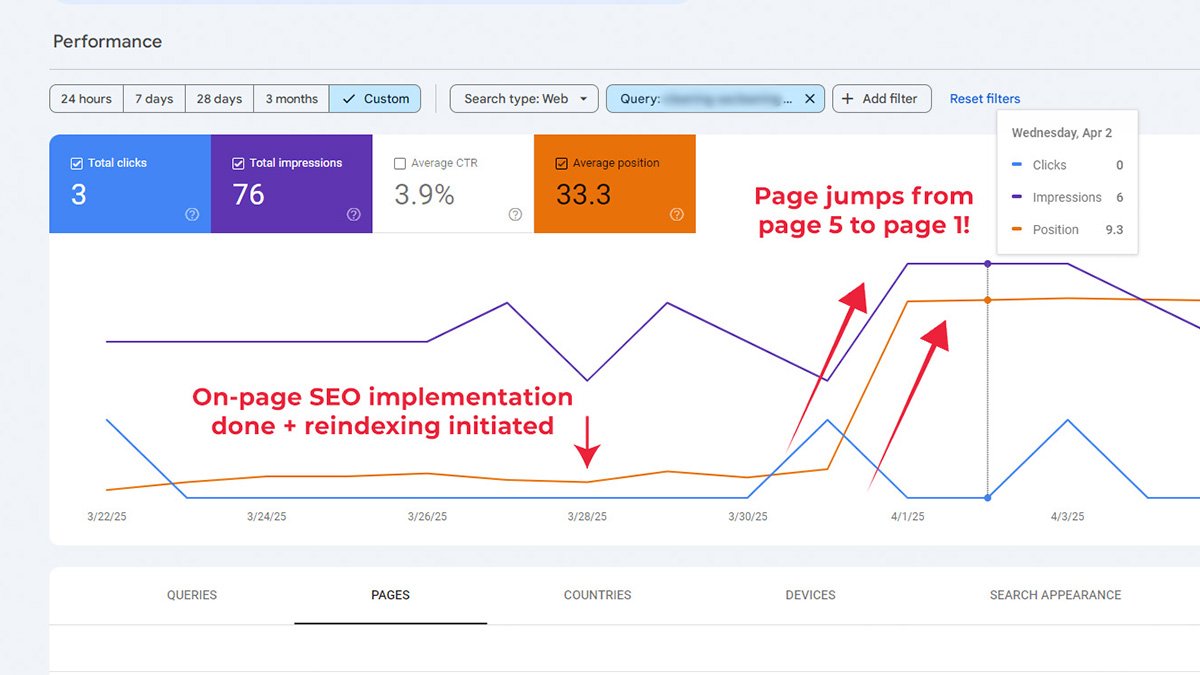This screenshot has width=1200, height=675.
Task: Open the Search type: Web dropdown
Action: 524,99
